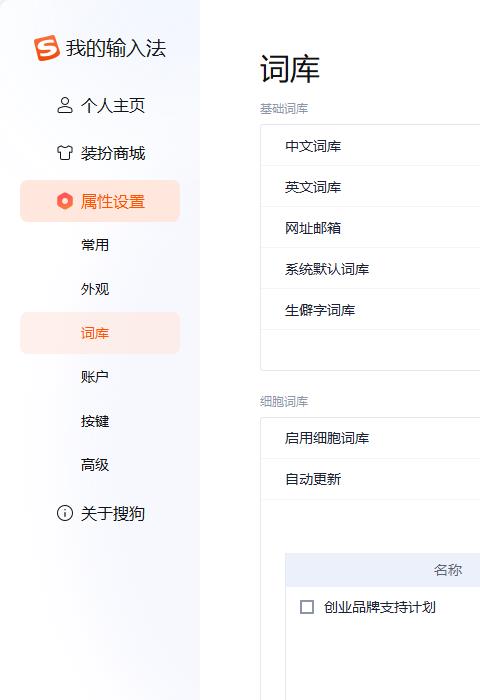The width and height of the screenshot is (480, 700).
Task: Click the 中文词库 row
Action: click(x=370, y=146)
